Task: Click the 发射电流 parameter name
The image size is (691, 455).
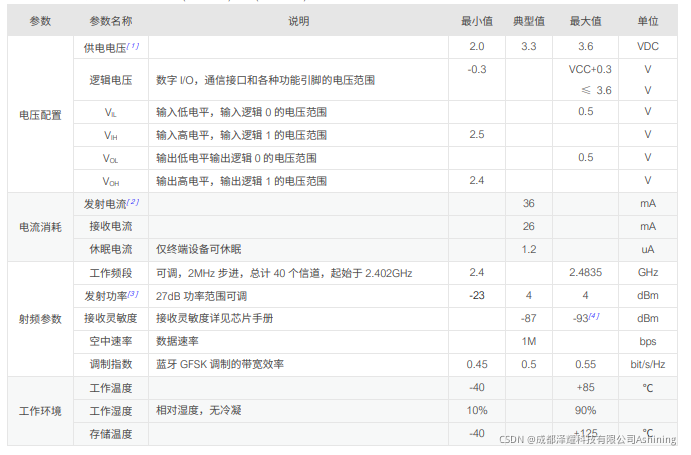Action: click(x=105, y=204)
